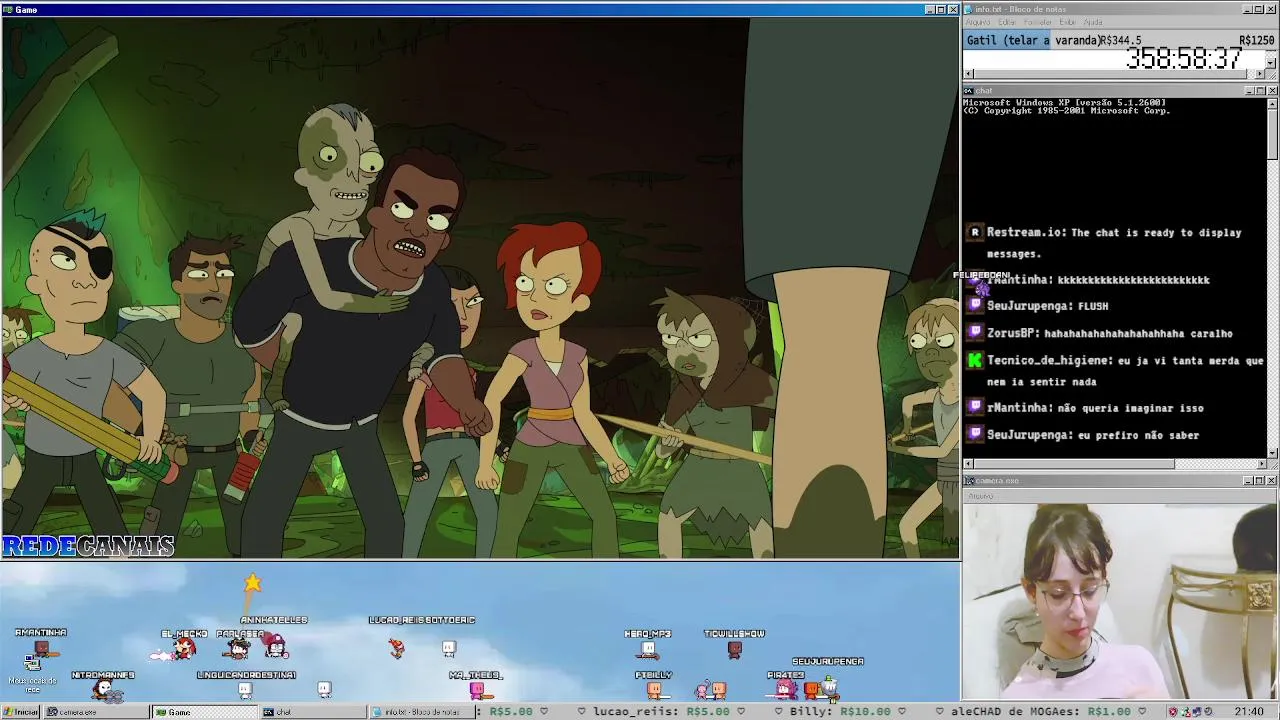This screenshot has width=1280, height=720.
Task: Open the Iniciar start button
Action: 21,712
